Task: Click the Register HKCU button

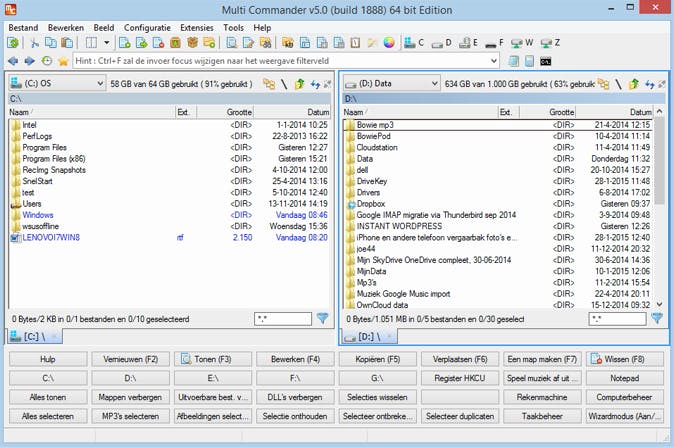Action: tap(460, 378)
